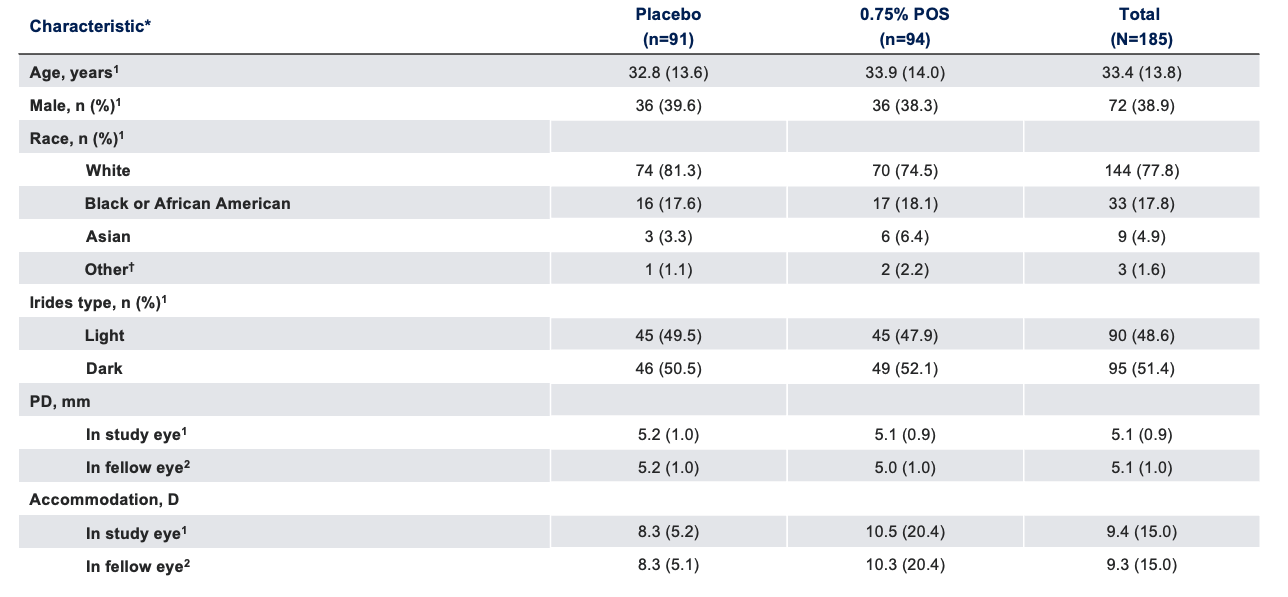This screenshot has width=1288, height=597.
Task: Select the Placebo (n=91) column header
Action: [x=668, y=27]
